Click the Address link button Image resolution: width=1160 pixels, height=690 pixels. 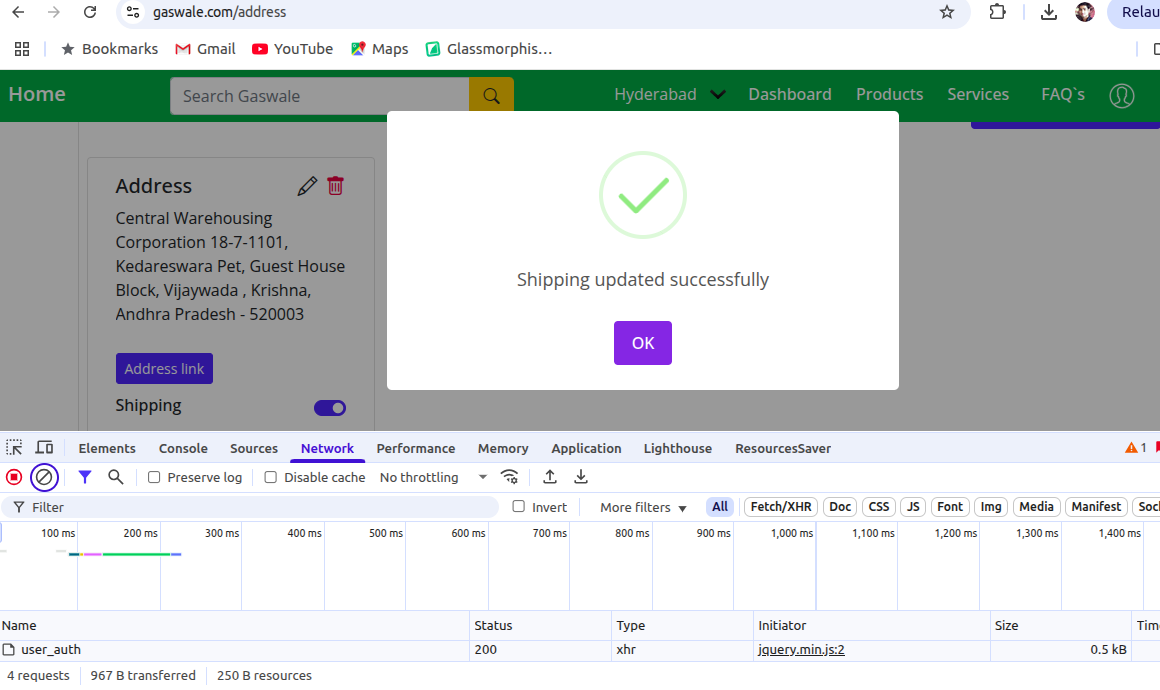click(164, 369)
